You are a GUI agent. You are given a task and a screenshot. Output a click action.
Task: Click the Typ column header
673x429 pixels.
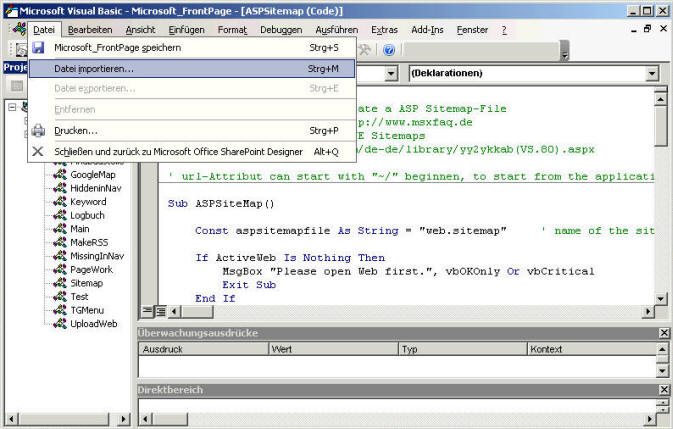(x=462, y=349)
